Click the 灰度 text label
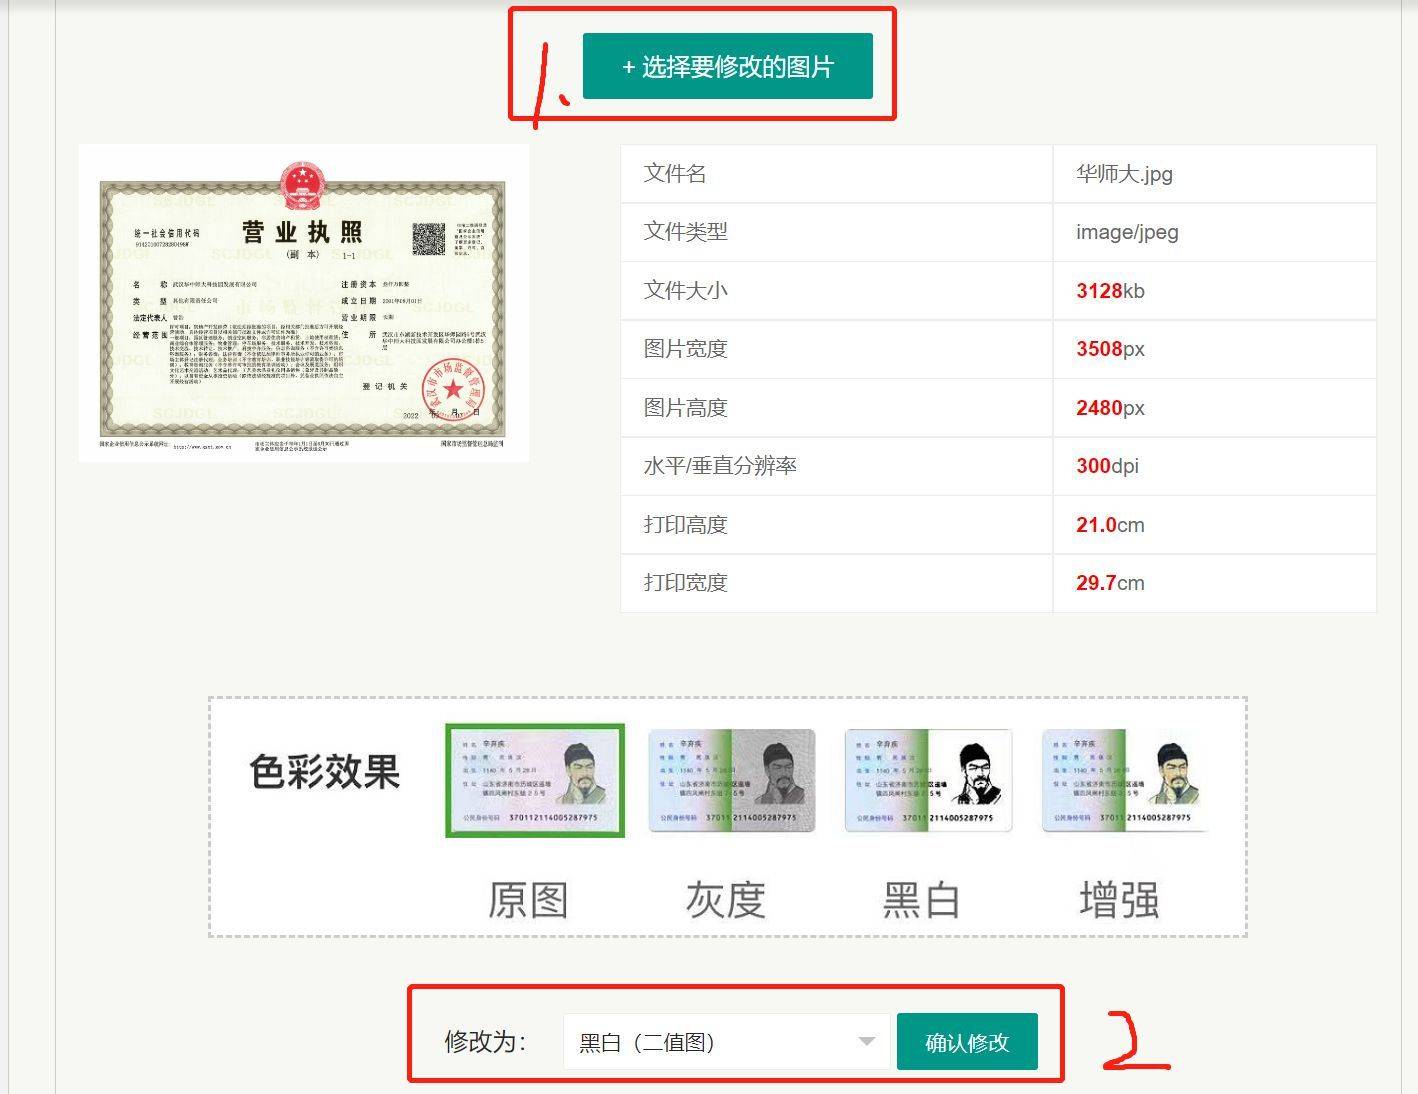The image size is (1418, 1094). [725, 900]
